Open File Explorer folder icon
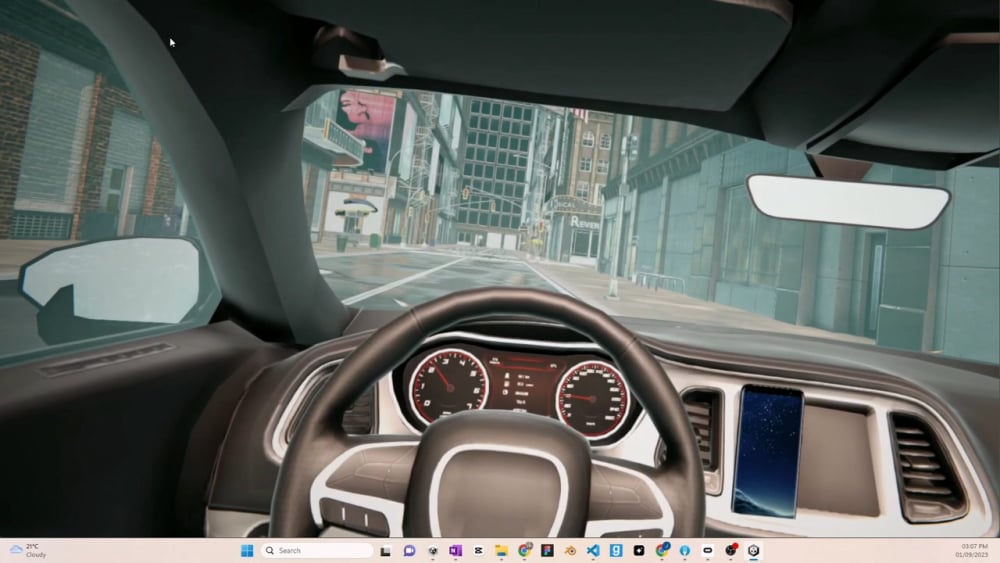Image resolution: width=1000 pixels, height=563 pixels. [502, 551]
